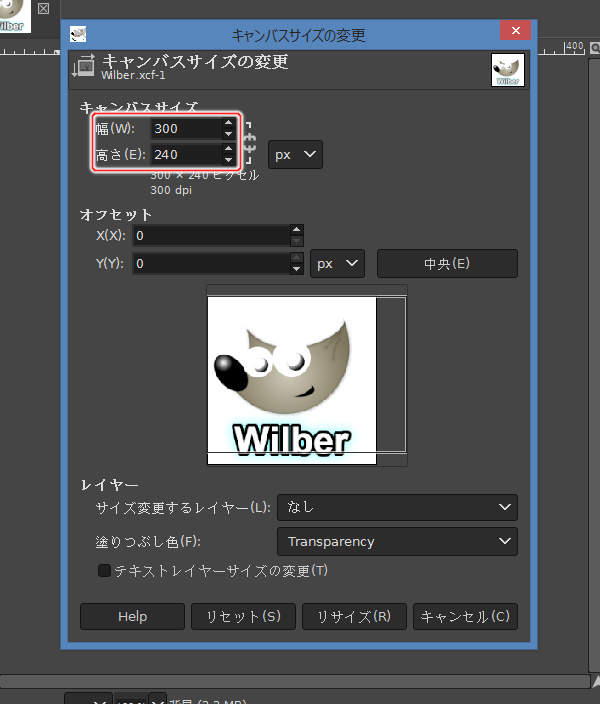
Task: Click the dialog title bar GIMP icon
Action: pos(78,34)
